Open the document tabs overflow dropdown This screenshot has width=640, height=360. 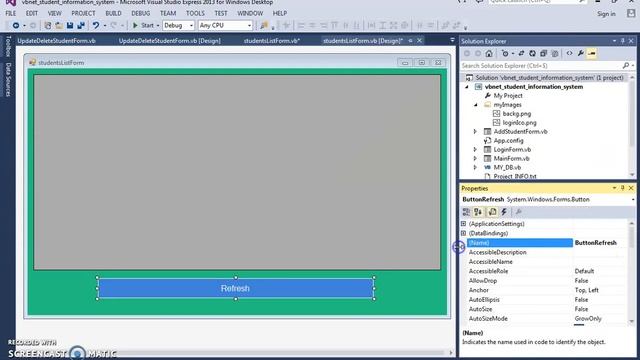click(452, 40)
